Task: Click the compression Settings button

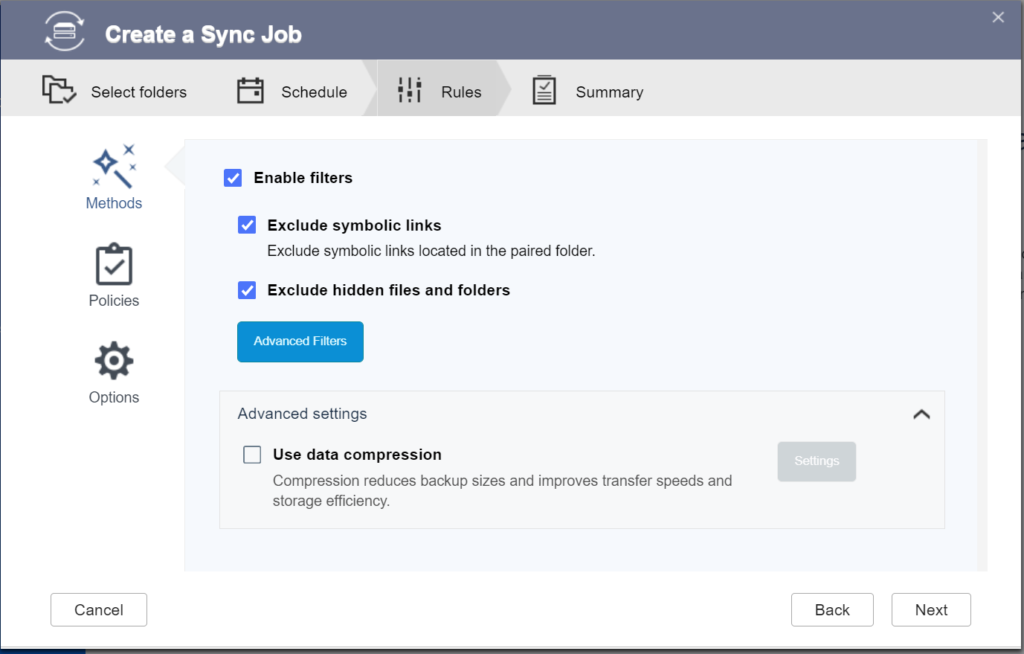Action: tap(816, 461)
